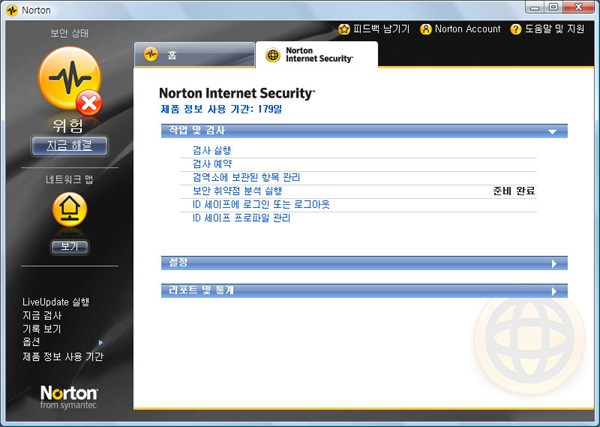The width and height of the screenshot is (600, 427).
Task: Click the 검사 실행 link
Action: [212, 150]
